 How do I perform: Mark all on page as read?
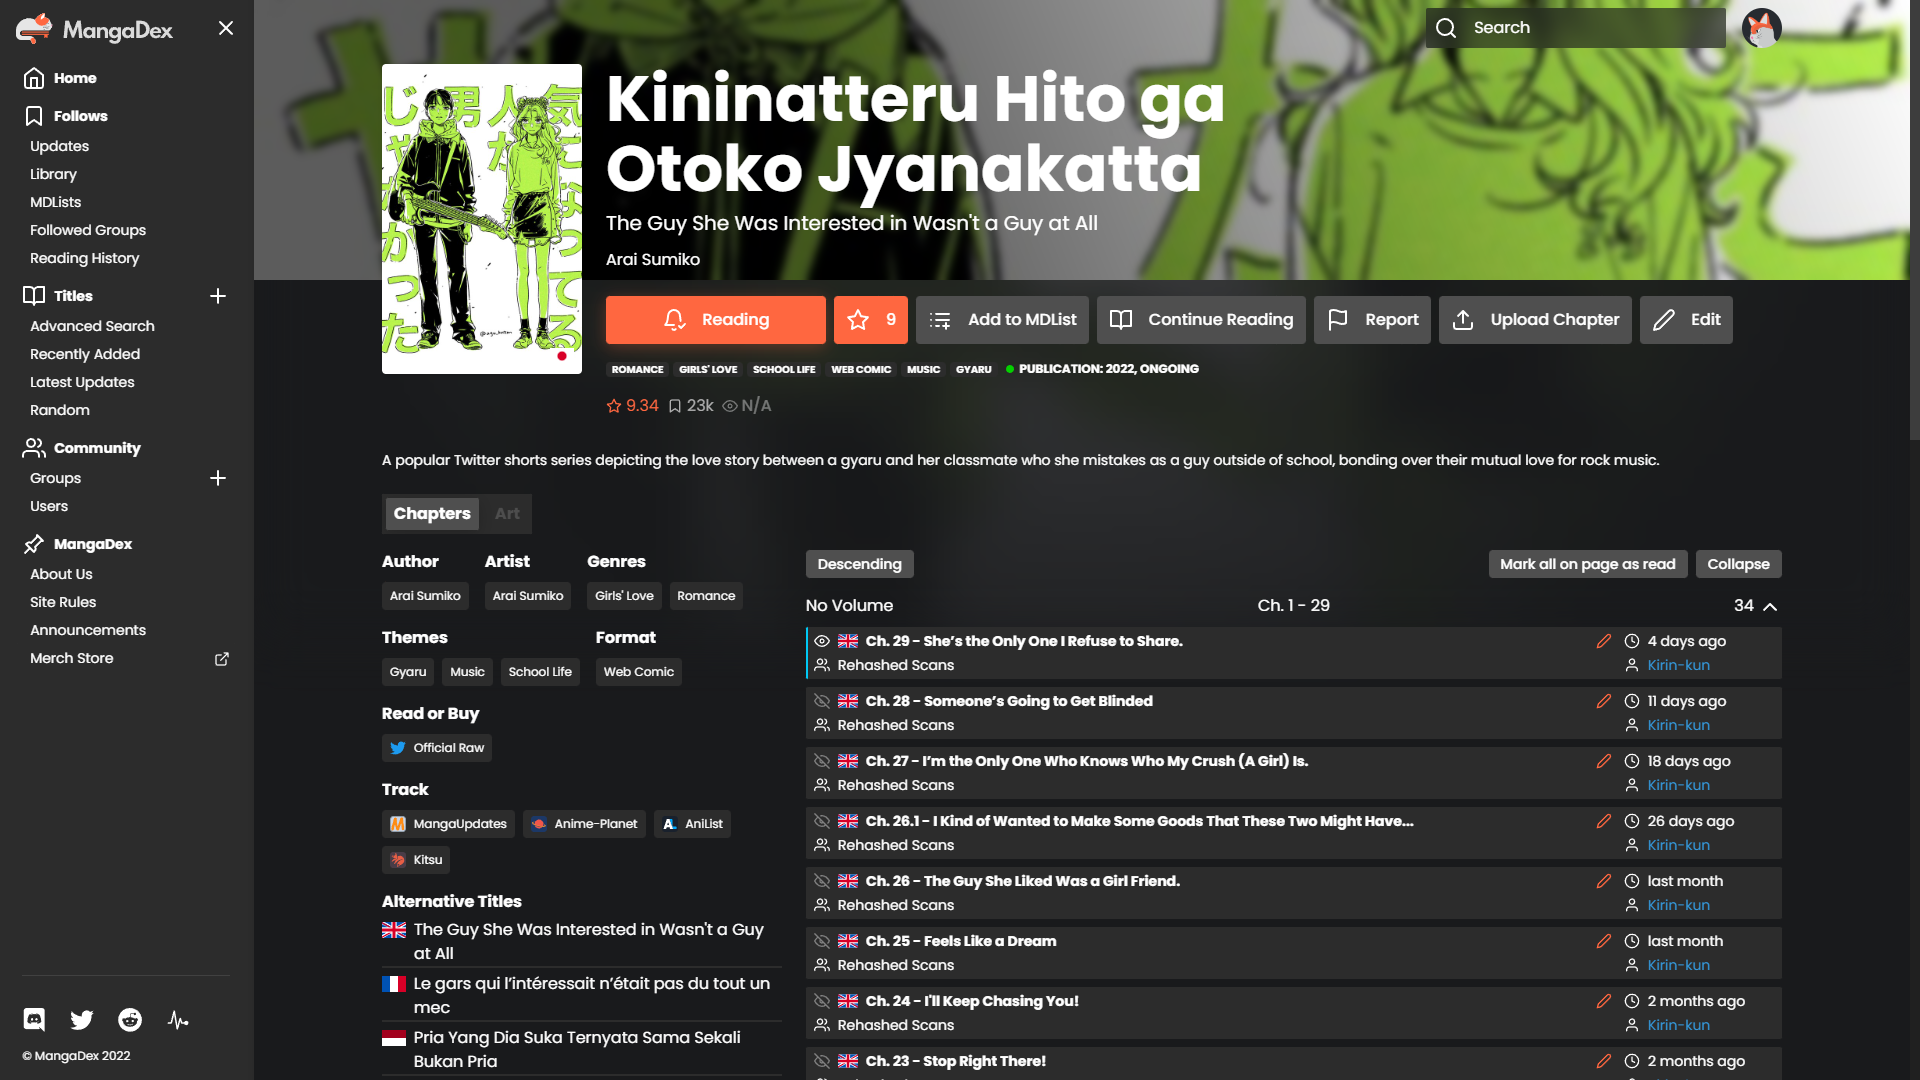coord(1588,564)
